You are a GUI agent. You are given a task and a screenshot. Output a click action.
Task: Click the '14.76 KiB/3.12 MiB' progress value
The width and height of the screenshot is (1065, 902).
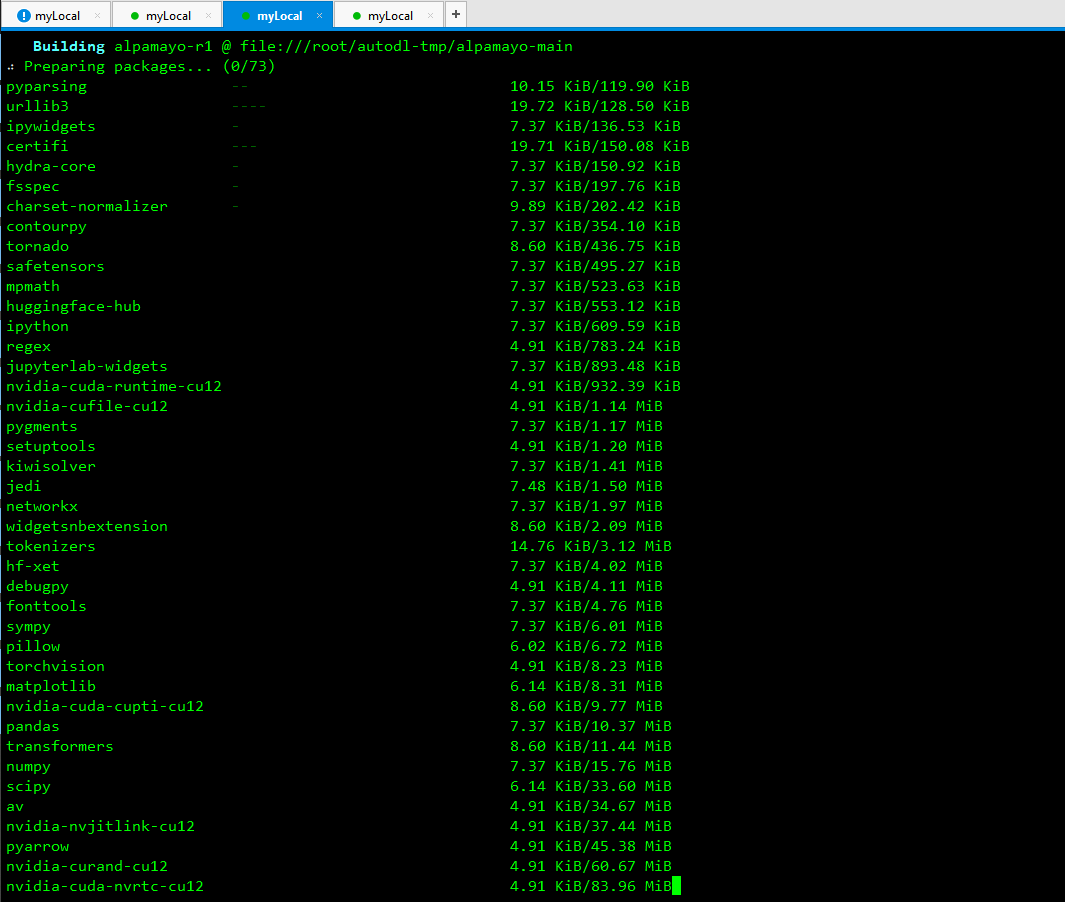point(591,546)
